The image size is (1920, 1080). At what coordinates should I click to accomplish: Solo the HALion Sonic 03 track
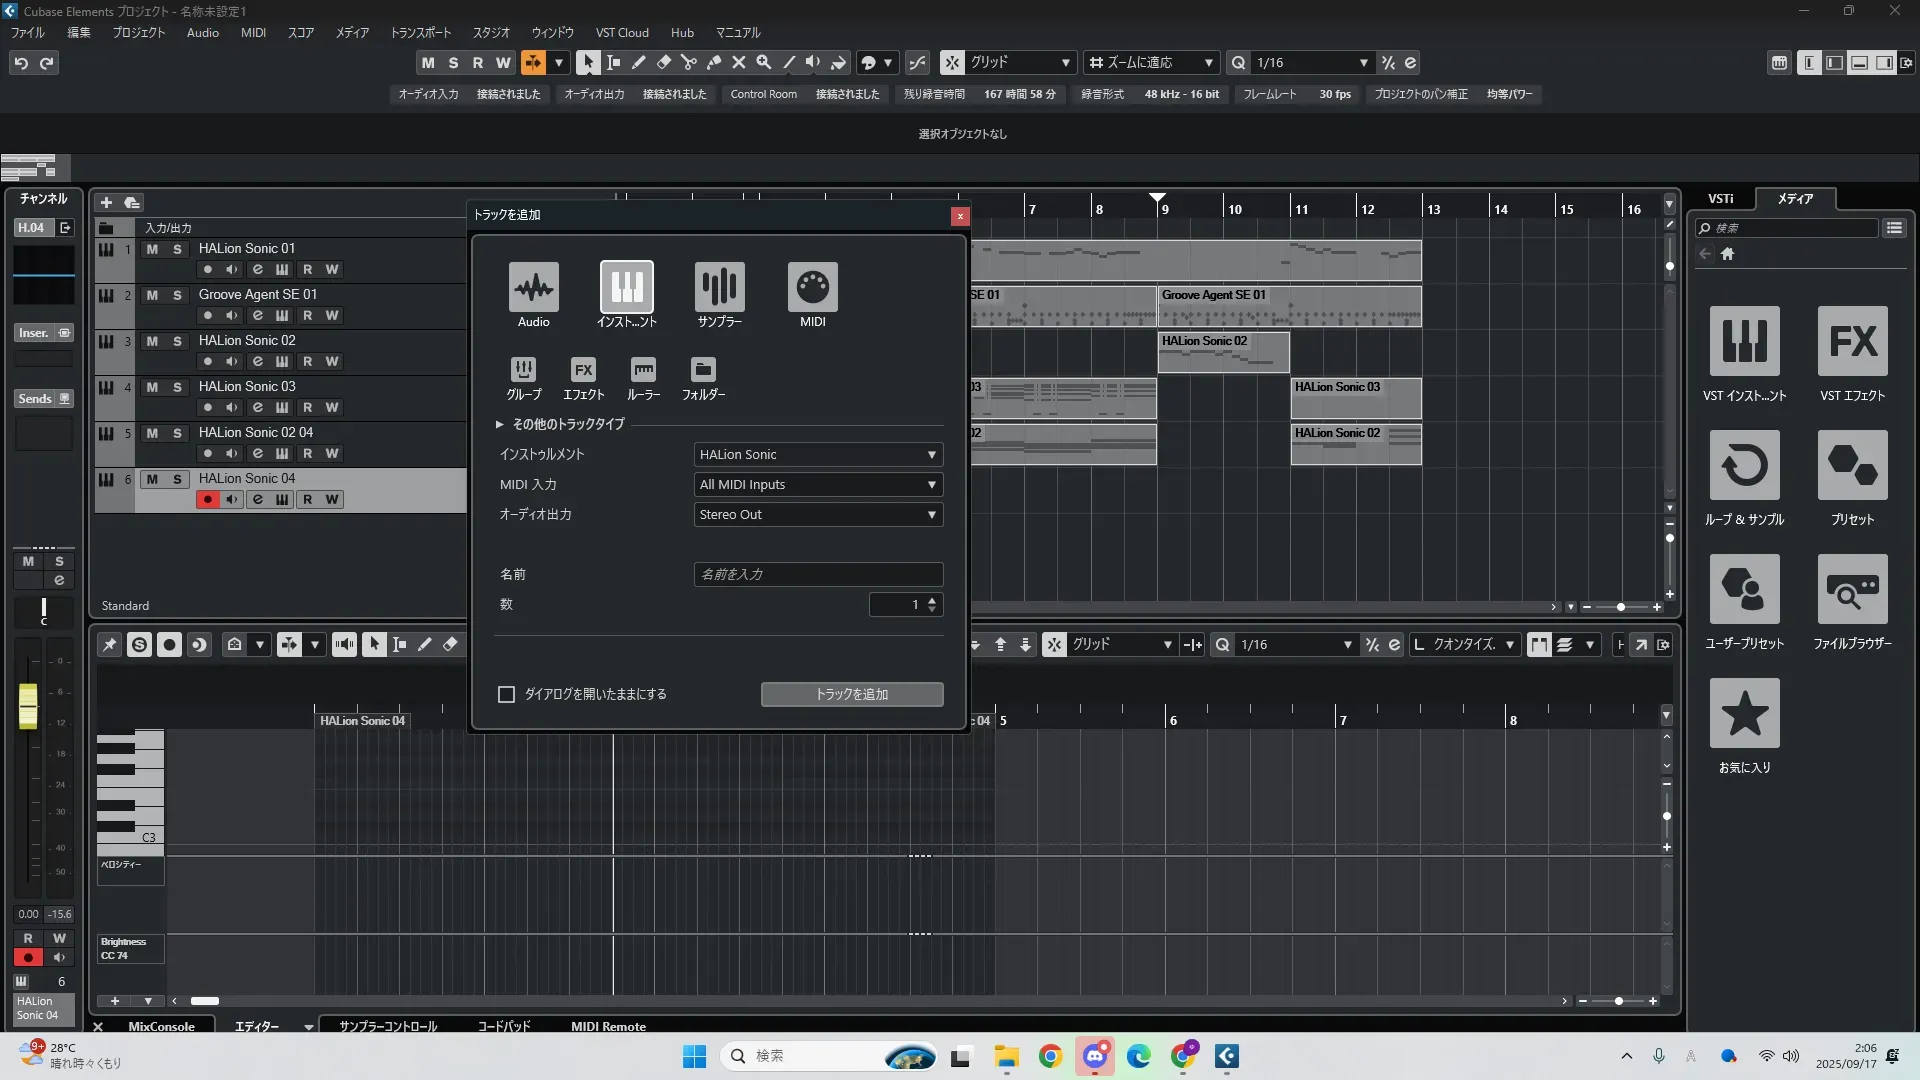tap(177, 387)
